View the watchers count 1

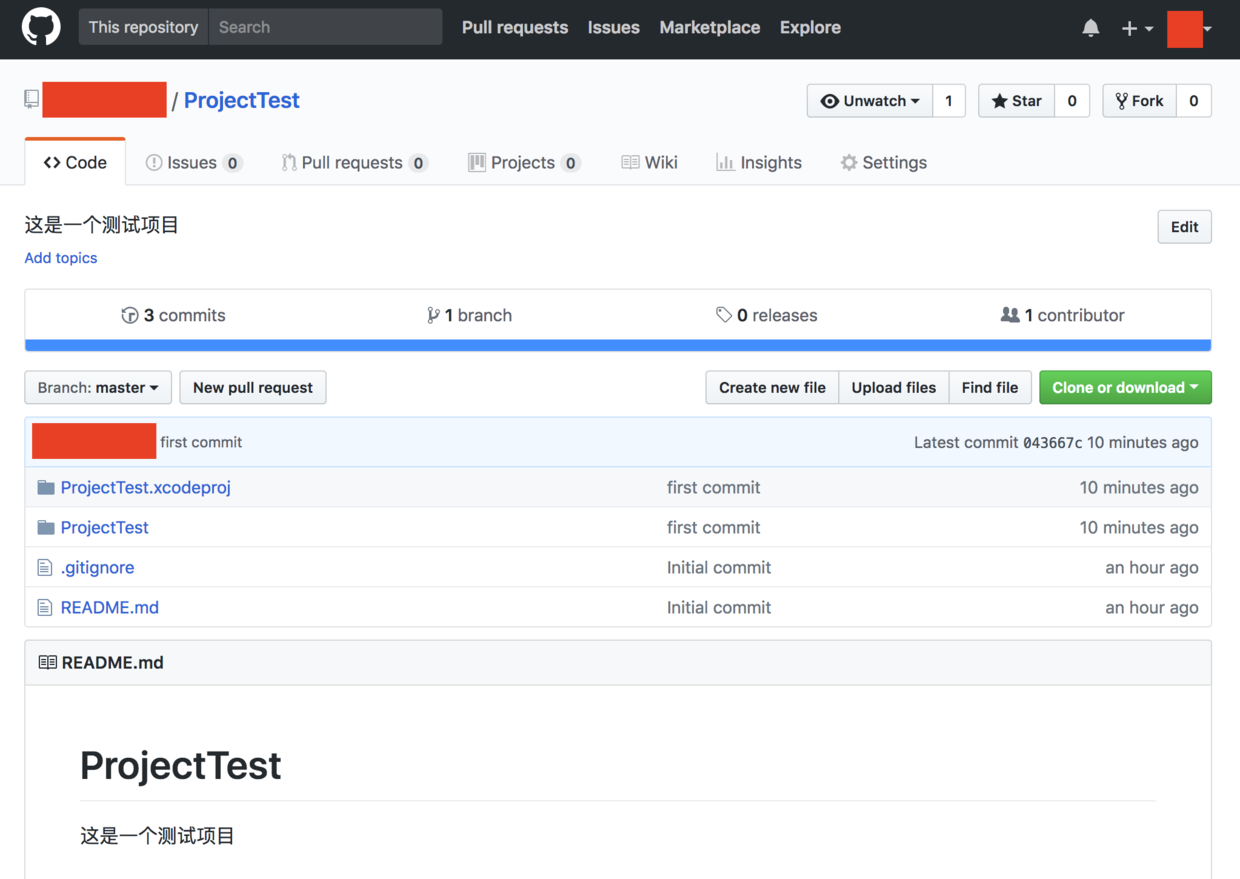pos(949,101)
